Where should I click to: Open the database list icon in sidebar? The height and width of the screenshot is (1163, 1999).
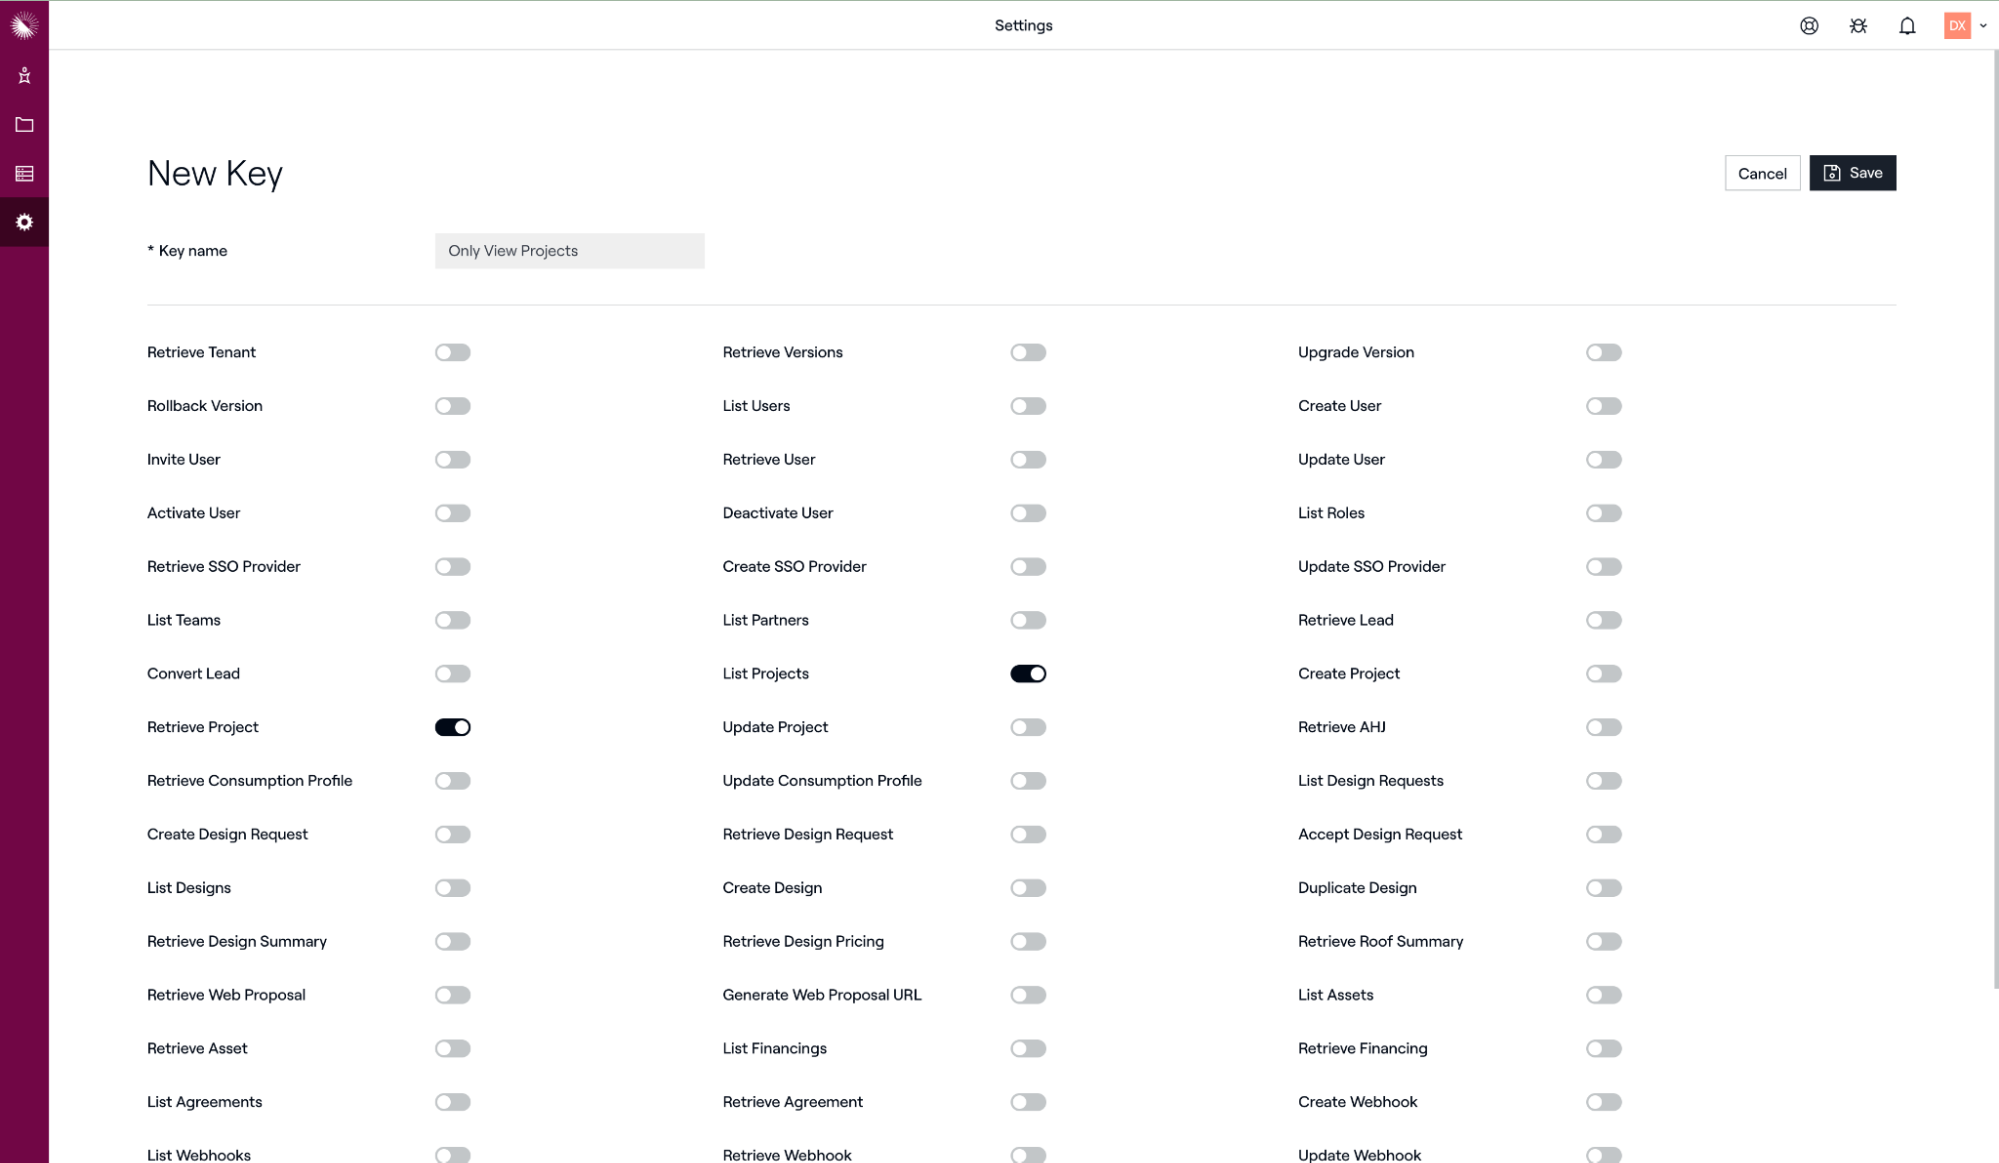pyautogui.click(x=24, y=174)
